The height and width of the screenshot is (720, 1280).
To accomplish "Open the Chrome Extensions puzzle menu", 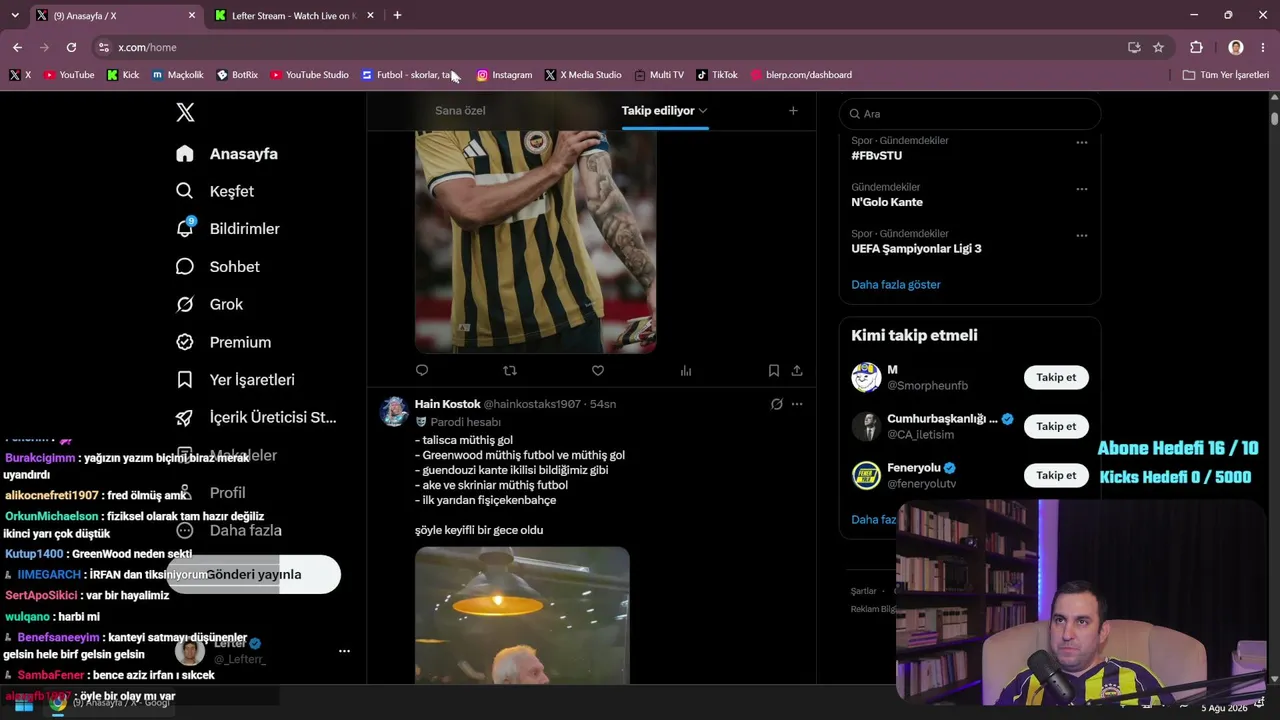I will (x=1196, y=47).
